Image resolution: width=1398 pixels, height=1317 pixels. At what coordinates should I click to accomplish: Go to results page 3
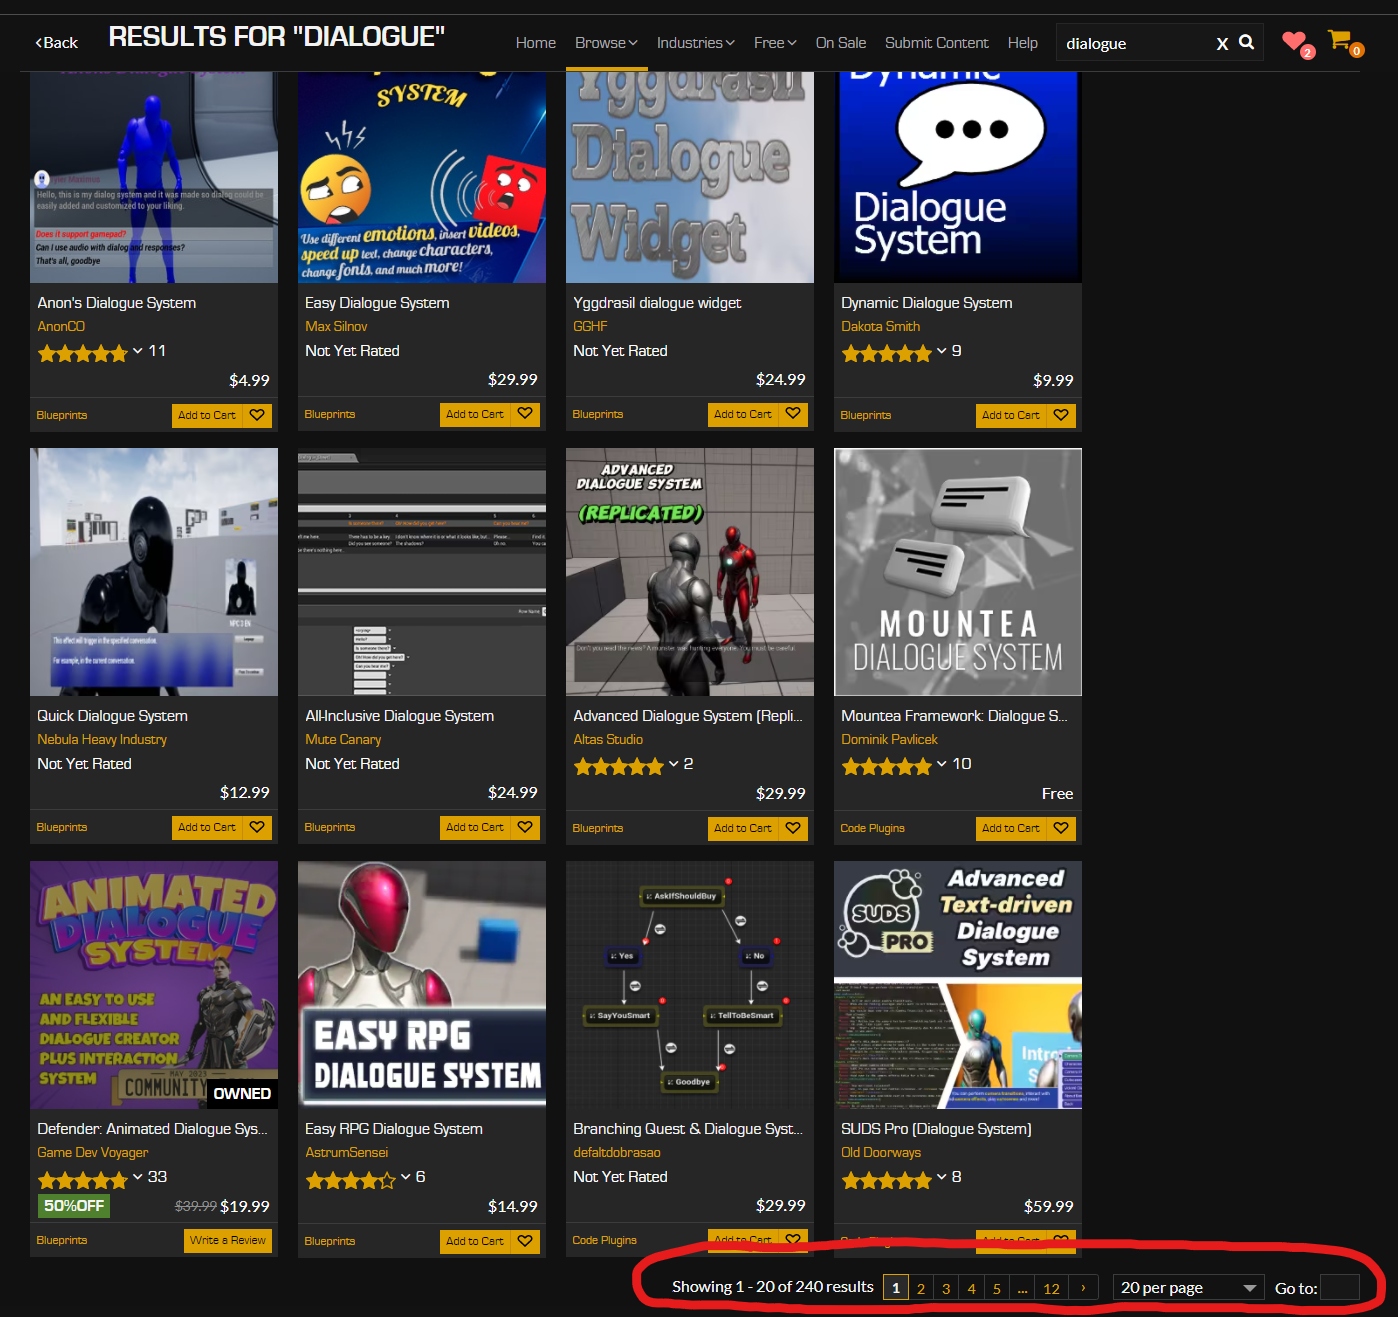(946, 1288)
